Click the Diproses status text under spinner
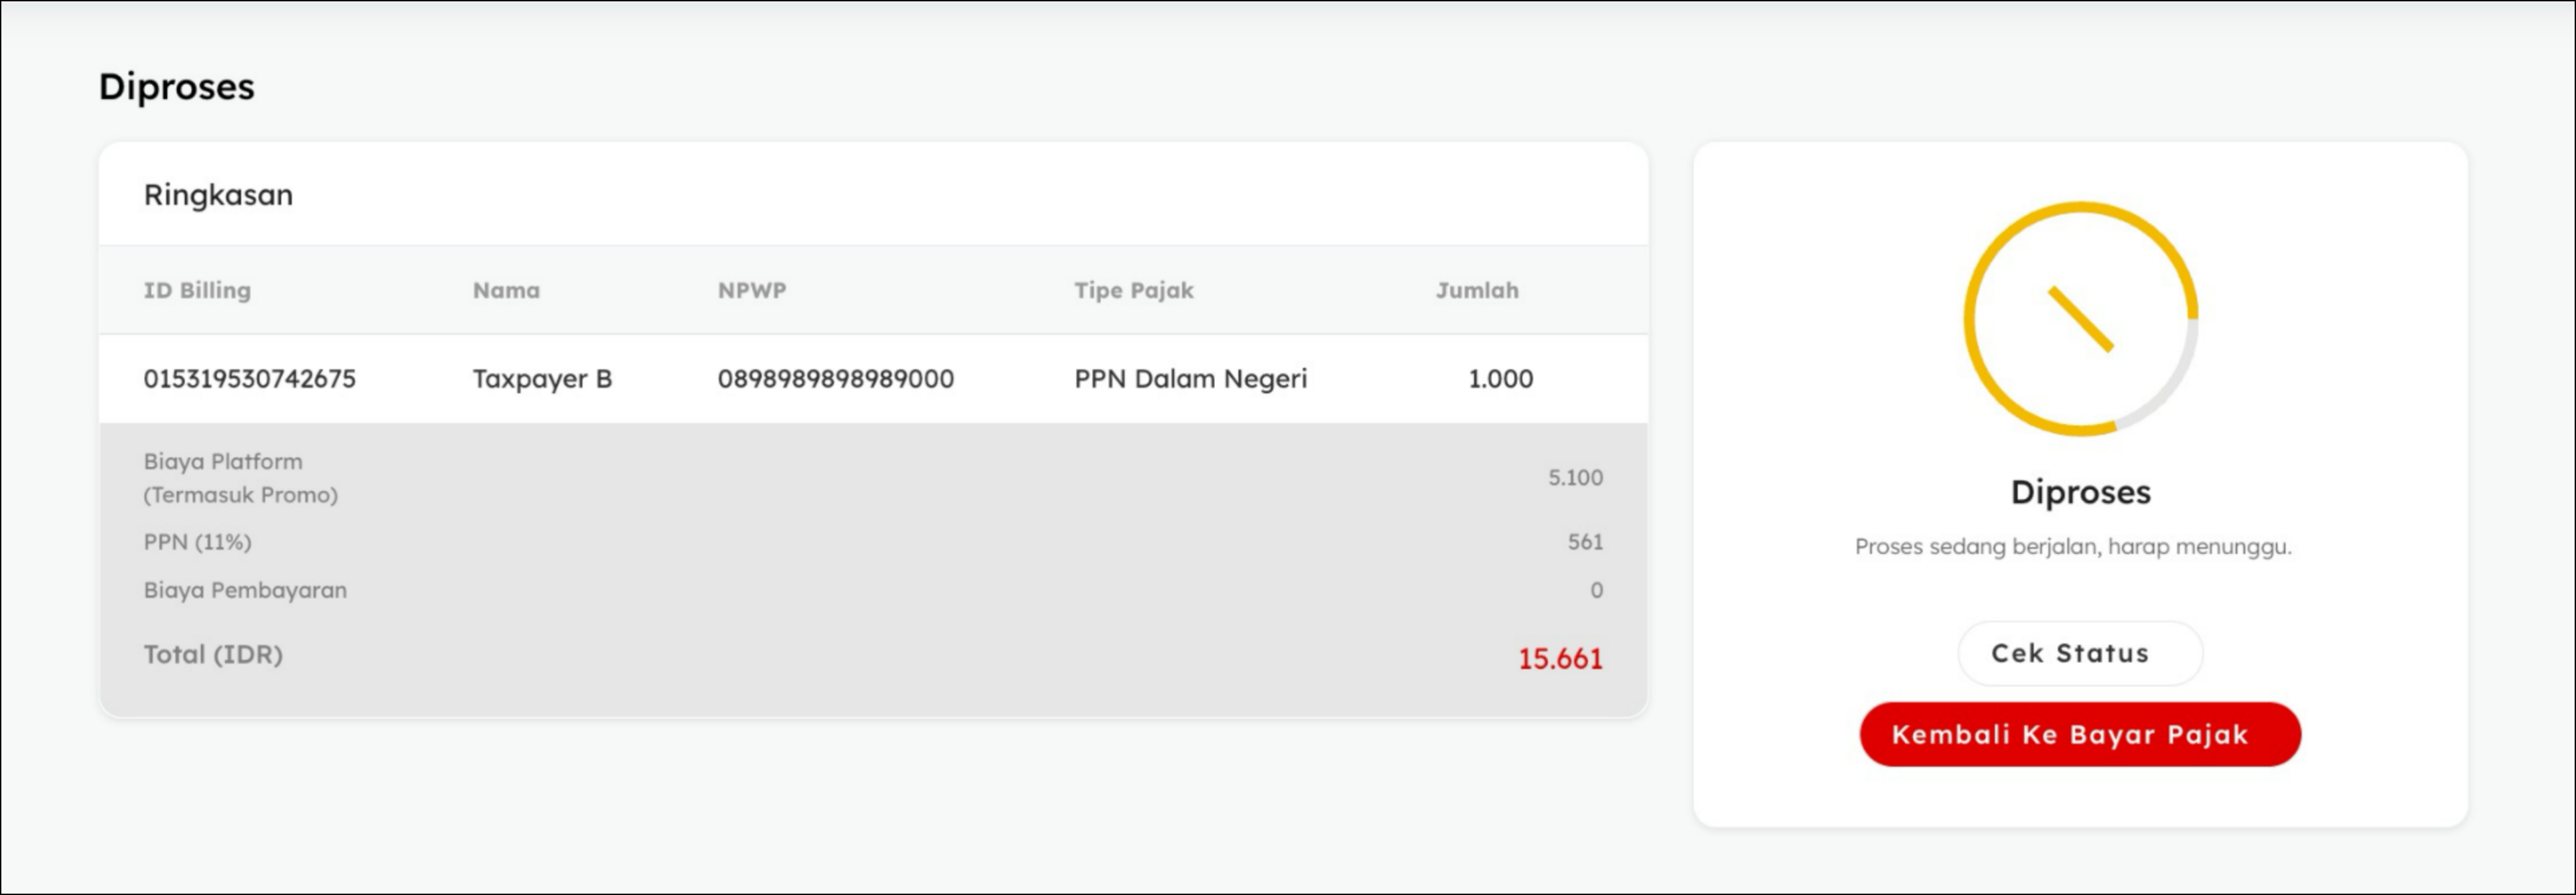 (2080, 492)
